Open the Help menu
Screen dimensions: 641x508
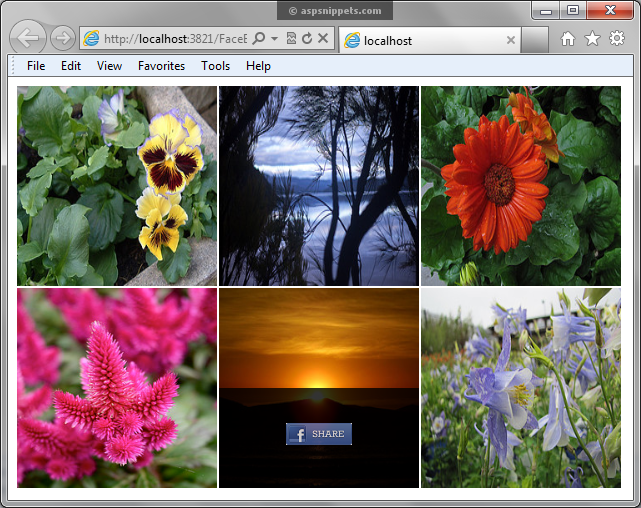point(258,66)
